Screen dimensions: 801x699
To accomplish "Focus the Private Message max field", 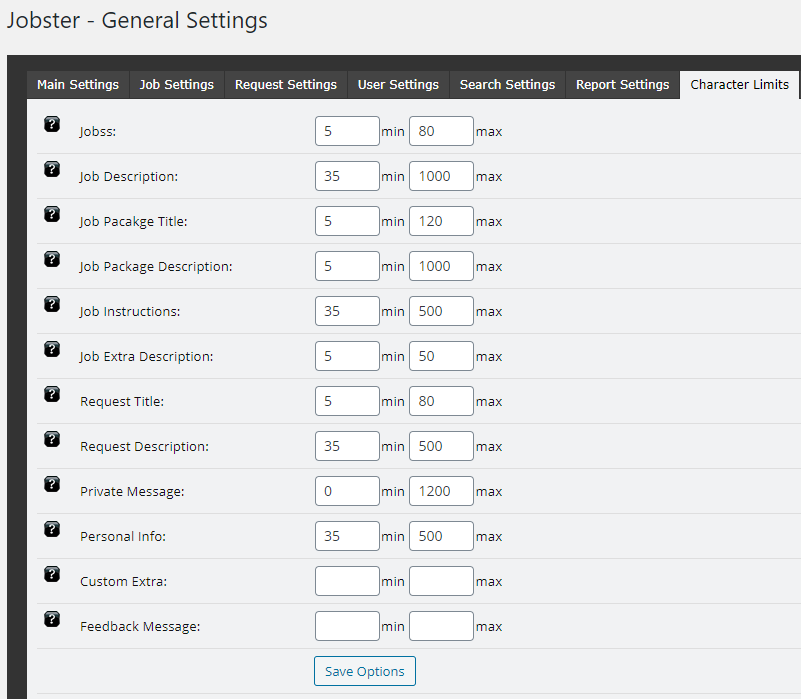I will [x=441, y=491].
